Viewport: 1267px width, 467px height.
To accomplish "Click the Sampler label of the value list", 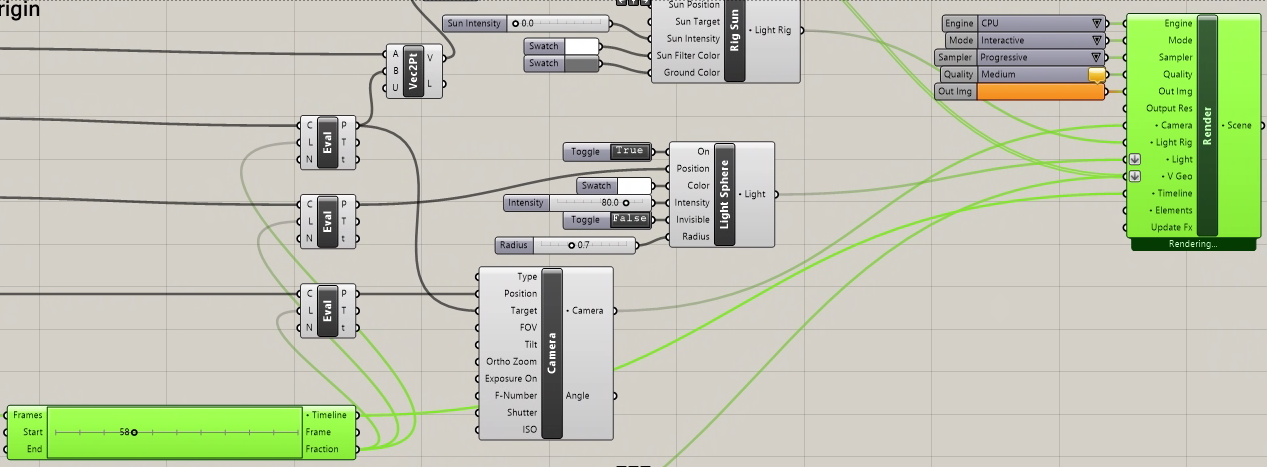I will pyautogui.click(x=955, y=57).
